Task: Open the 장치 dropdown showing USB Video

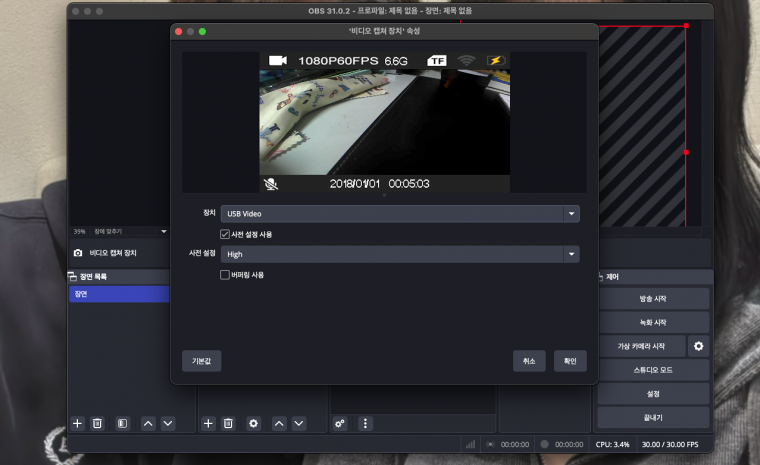Action: coord(400,214)
